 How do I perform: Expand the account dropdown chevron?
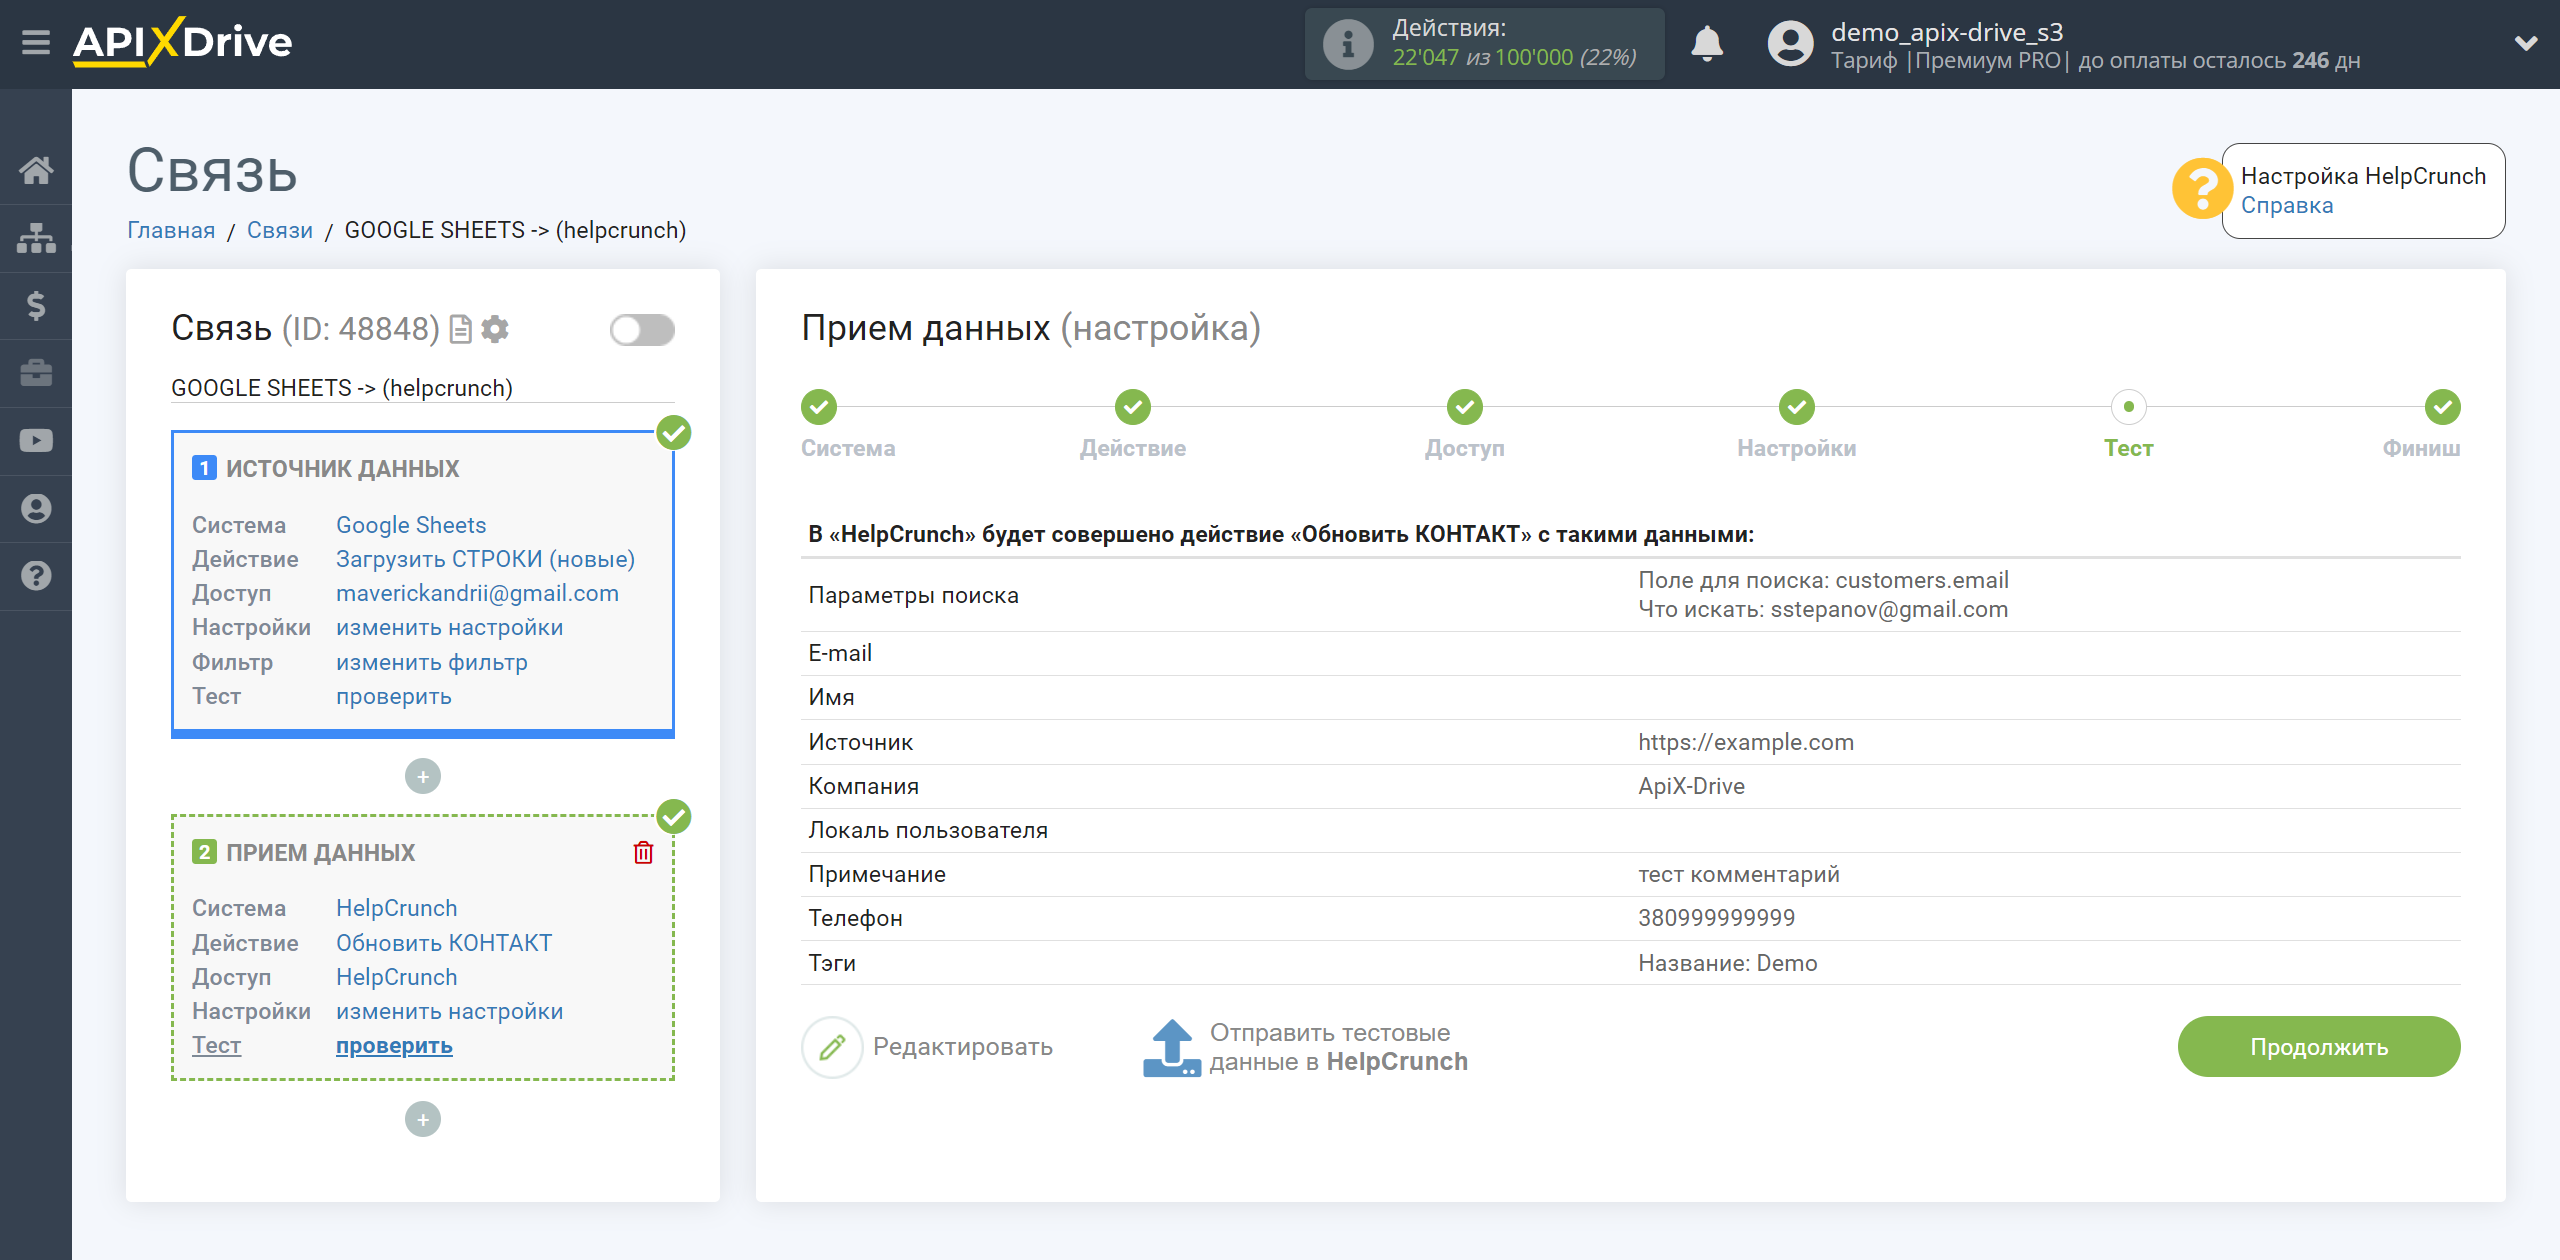click(x=2526, y=43)
